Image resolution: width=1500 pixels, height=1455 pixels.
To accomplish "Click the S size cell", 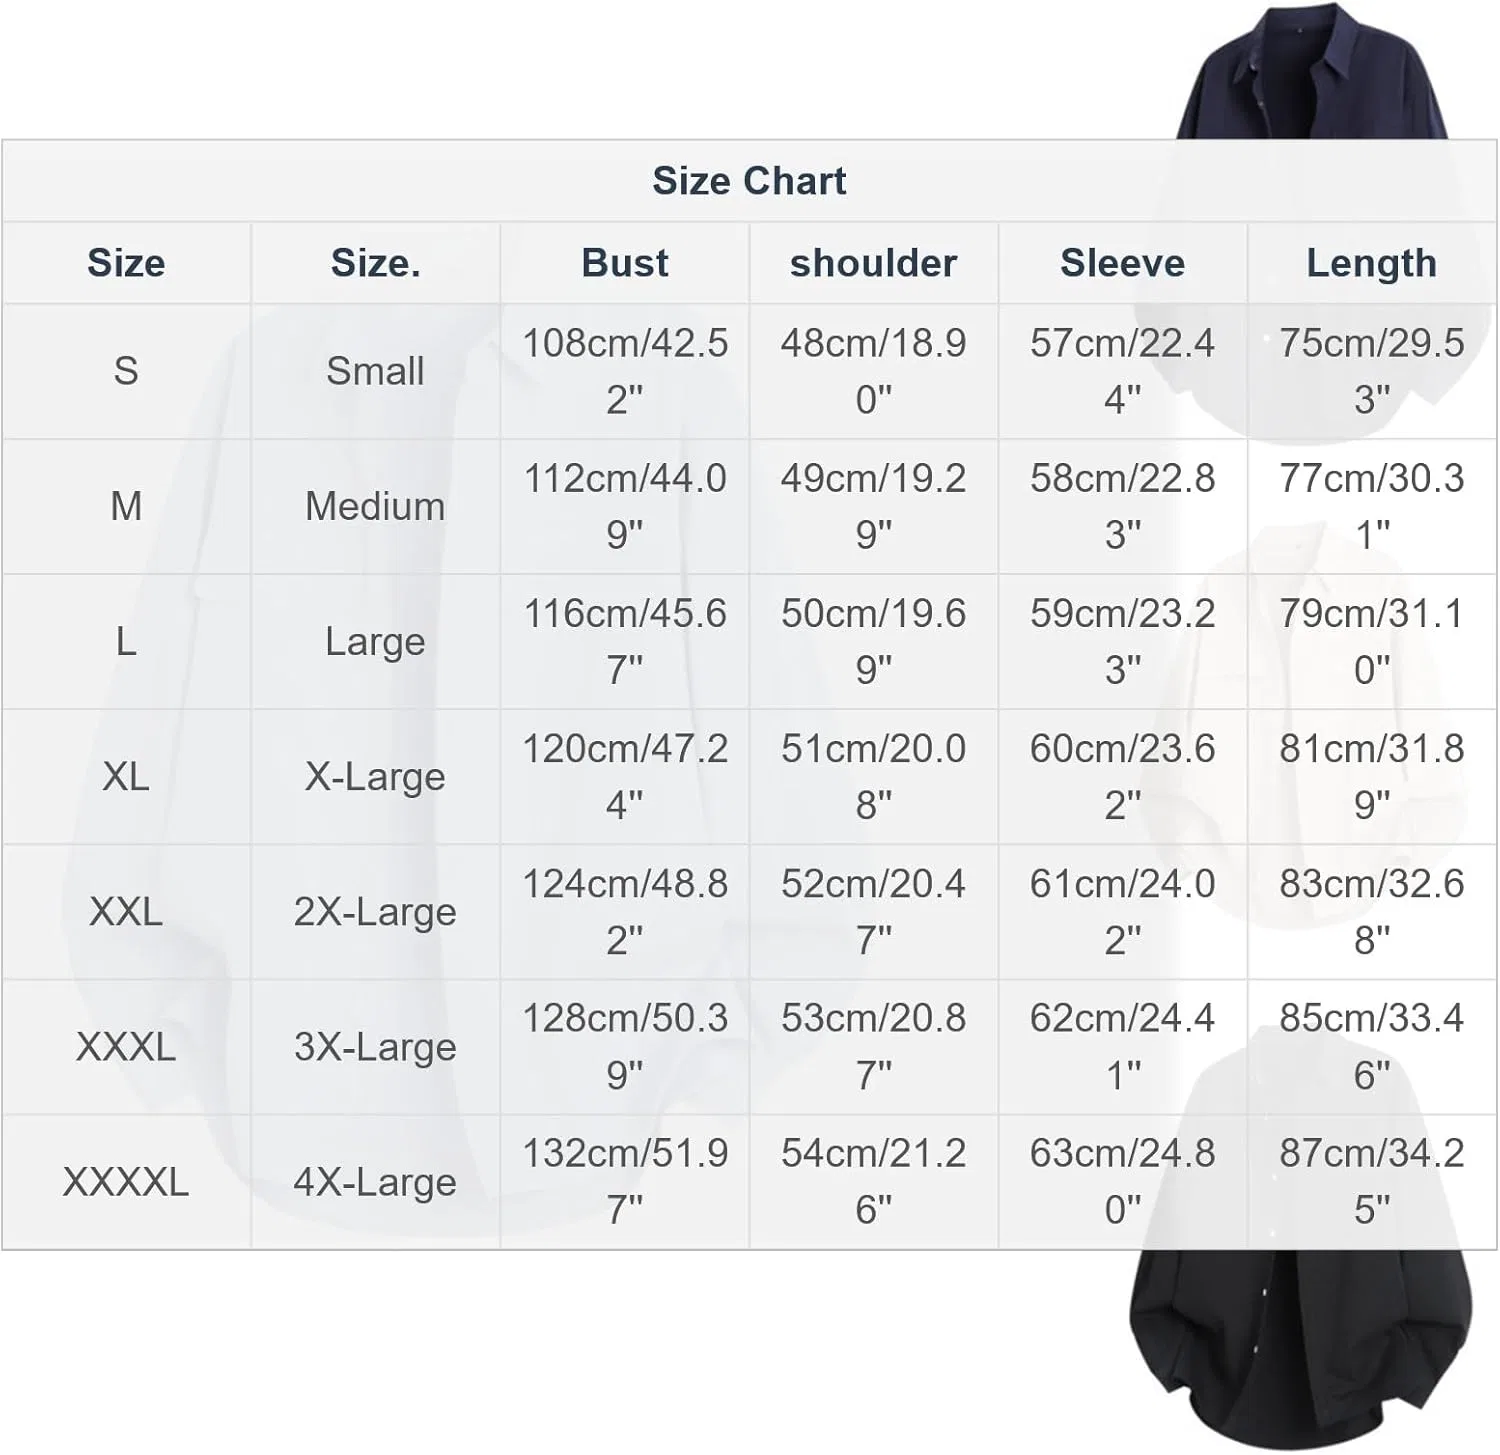I will (x=126, y=371).
